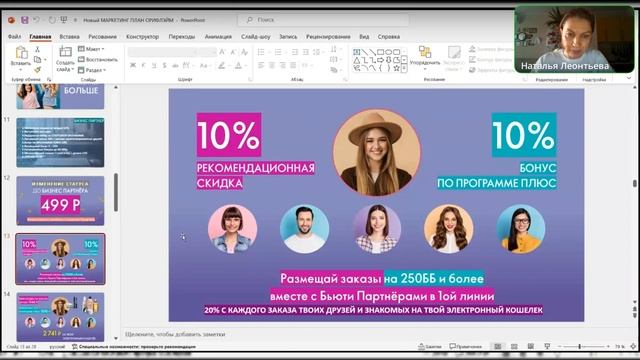Collapse the ribbon with the chevron

pos(629,79)
